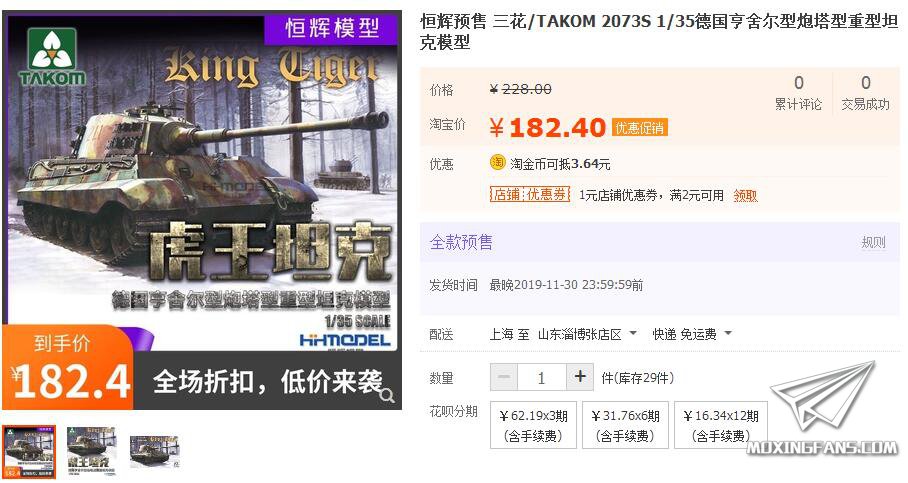This screenshot has height=483, width=908.
Task: Click the shipping deadline text 最晚2019-11-30
Action: click(566, 285)
